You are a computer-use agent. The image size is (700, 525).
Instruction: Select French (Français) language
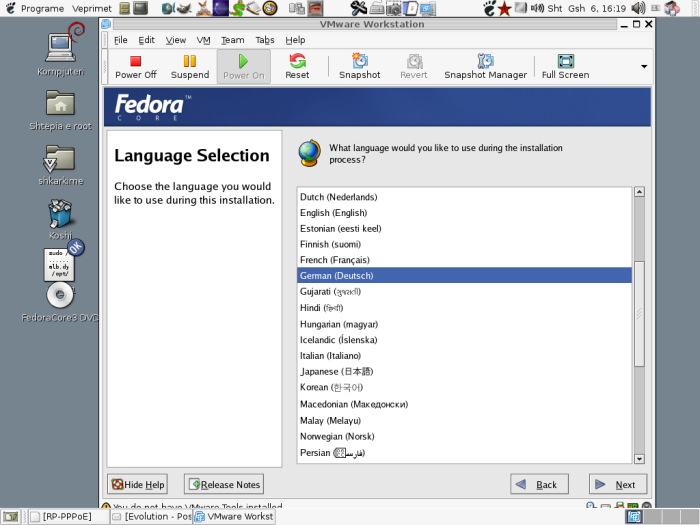point(464,260)
